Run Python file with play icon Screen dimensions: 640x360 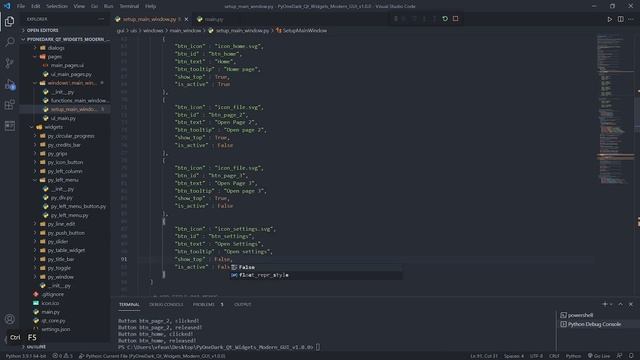click(x=609, y=19)
